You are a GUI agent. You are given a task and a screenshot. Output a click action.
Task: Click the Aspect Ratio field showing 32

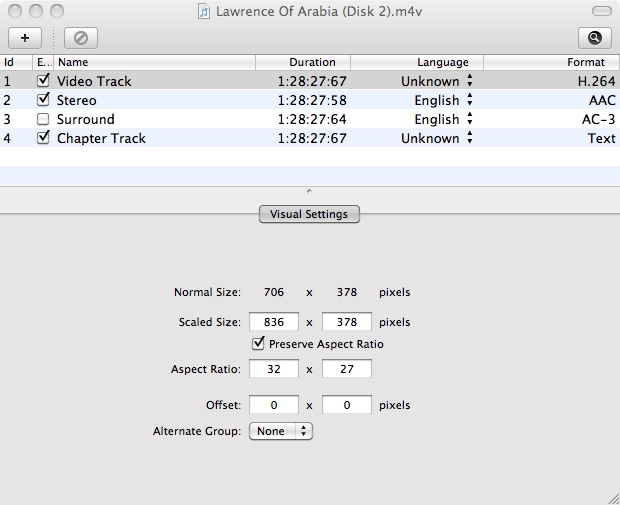(x=274, y=369)
